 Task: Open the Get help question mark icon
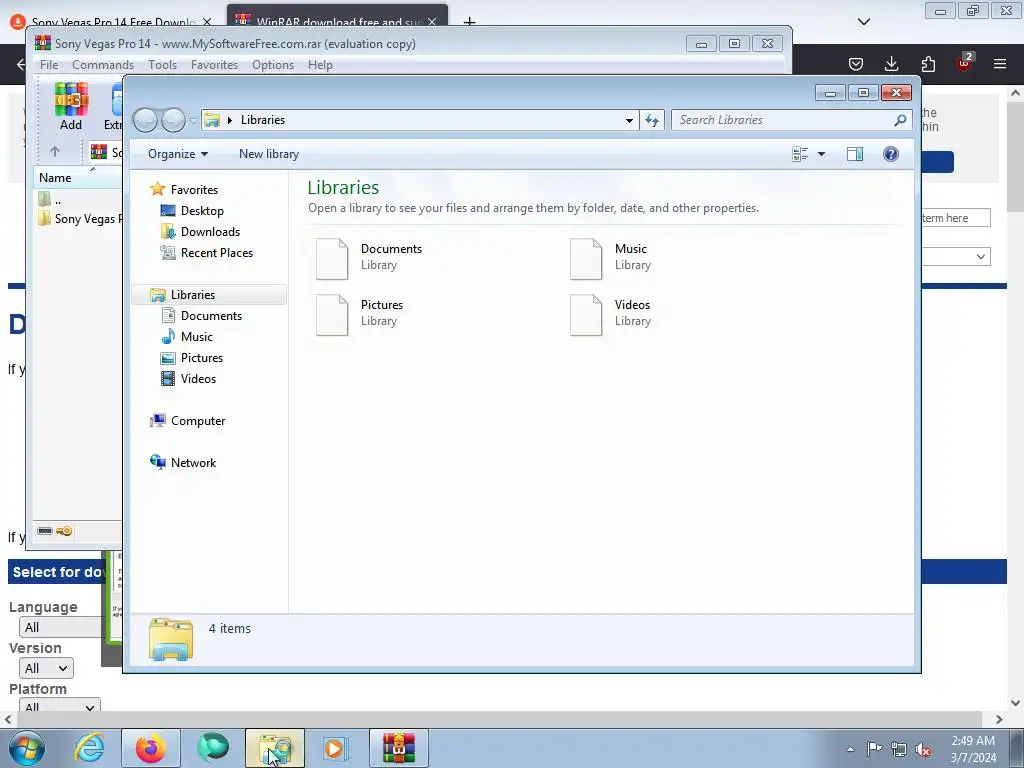pos(890,154)
